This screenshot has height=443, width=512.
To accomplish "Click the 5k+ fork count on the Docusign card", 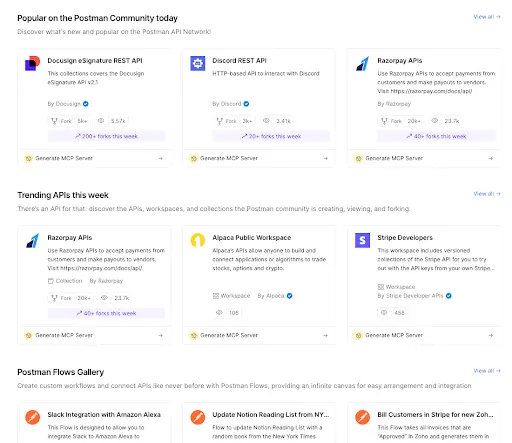I will coord(82,121).
